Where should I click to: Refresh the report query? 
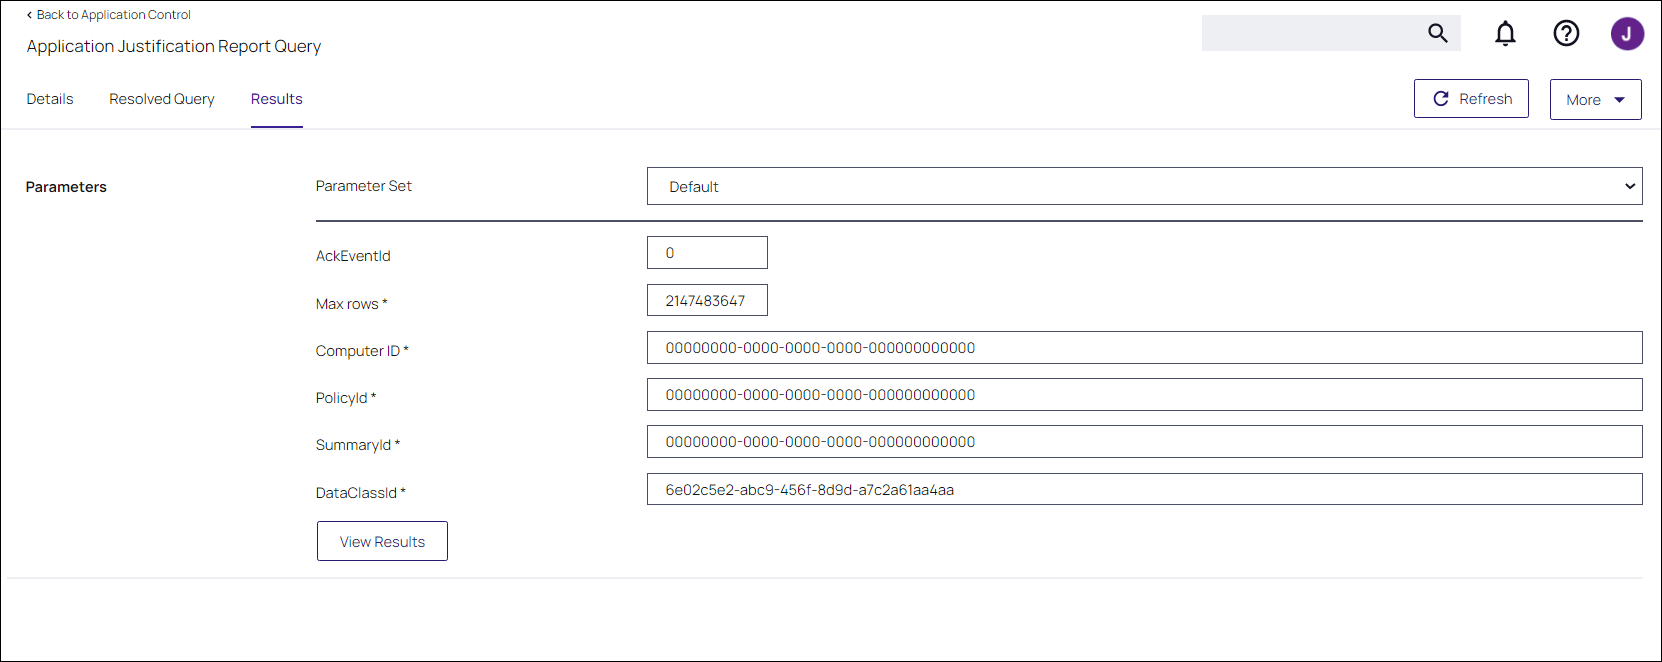pyautogui.click(x=1471, y=99)
